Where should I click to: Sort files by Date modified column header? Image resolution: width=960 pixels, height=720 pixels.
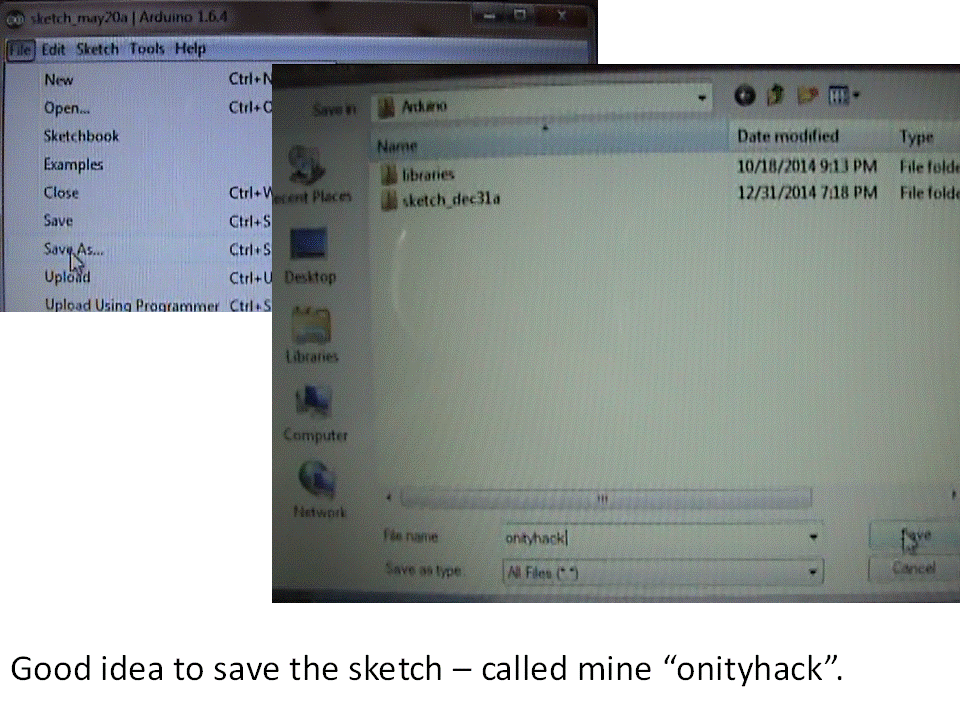point(809,136)
